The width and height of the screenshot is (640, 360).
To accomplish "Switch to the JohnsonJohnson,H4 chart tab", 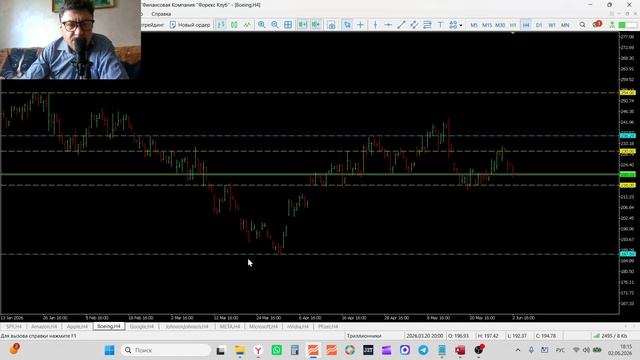I will tap(187, 327).
